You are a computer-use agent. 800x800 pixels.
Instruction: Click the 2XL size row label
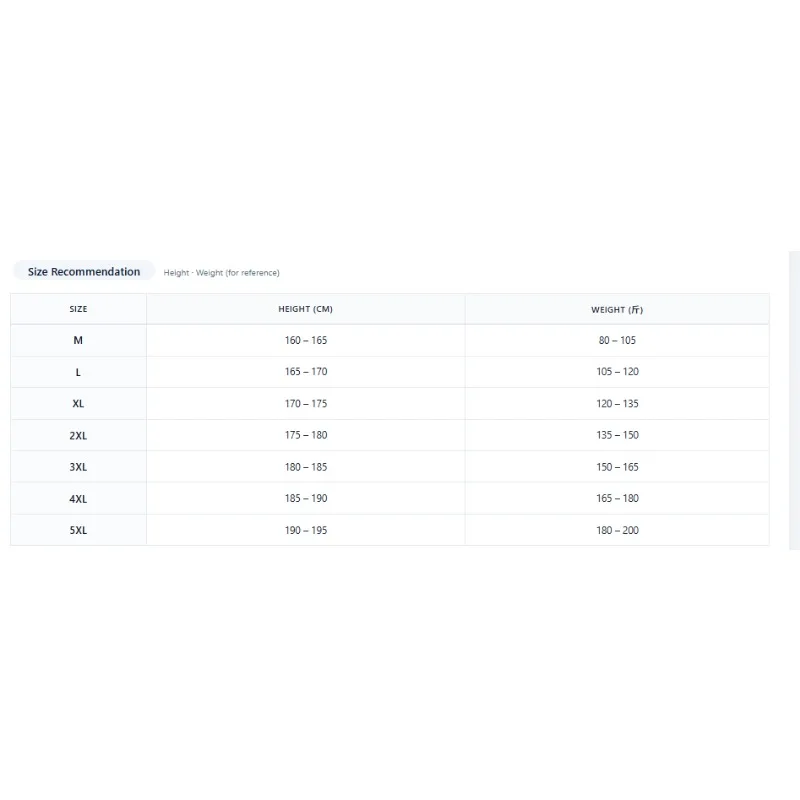pyautogui.click(x=78, y=436)
